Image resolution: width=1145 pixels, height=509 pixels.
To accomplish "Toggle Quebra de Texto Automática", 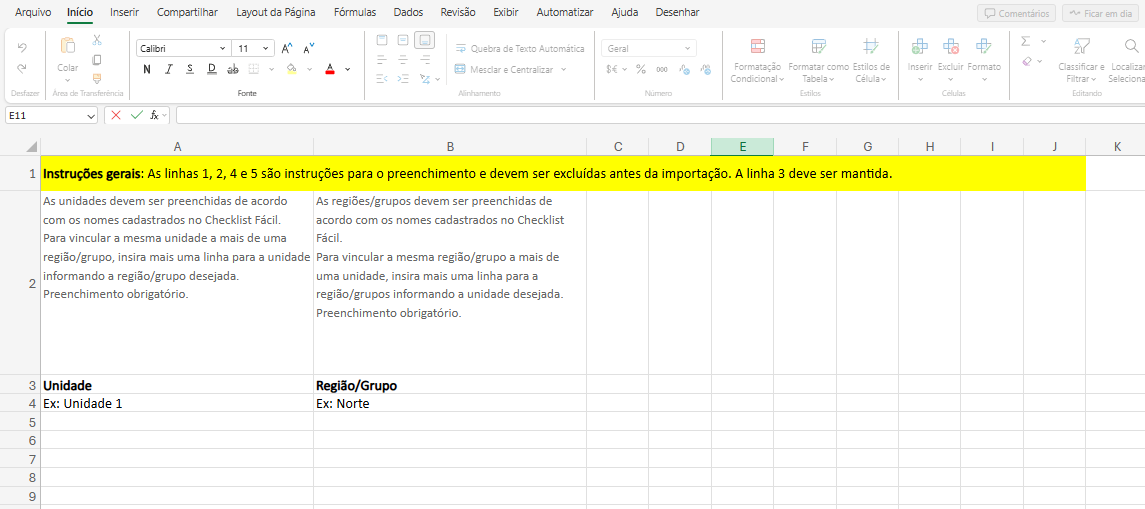I will click(x=520, y=48).
